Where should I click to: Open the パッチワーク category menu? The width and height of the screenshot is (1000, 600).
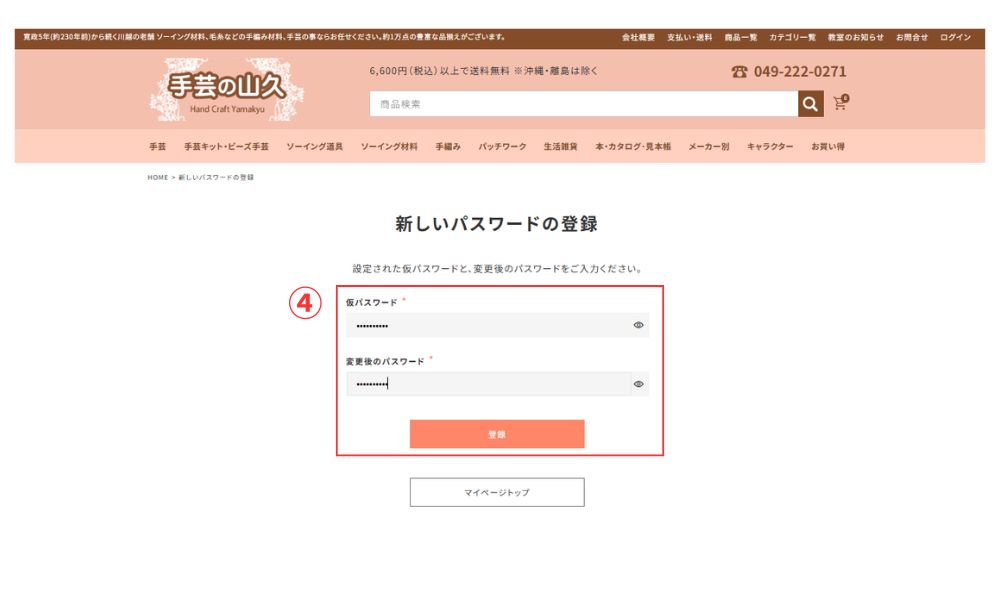503,147
